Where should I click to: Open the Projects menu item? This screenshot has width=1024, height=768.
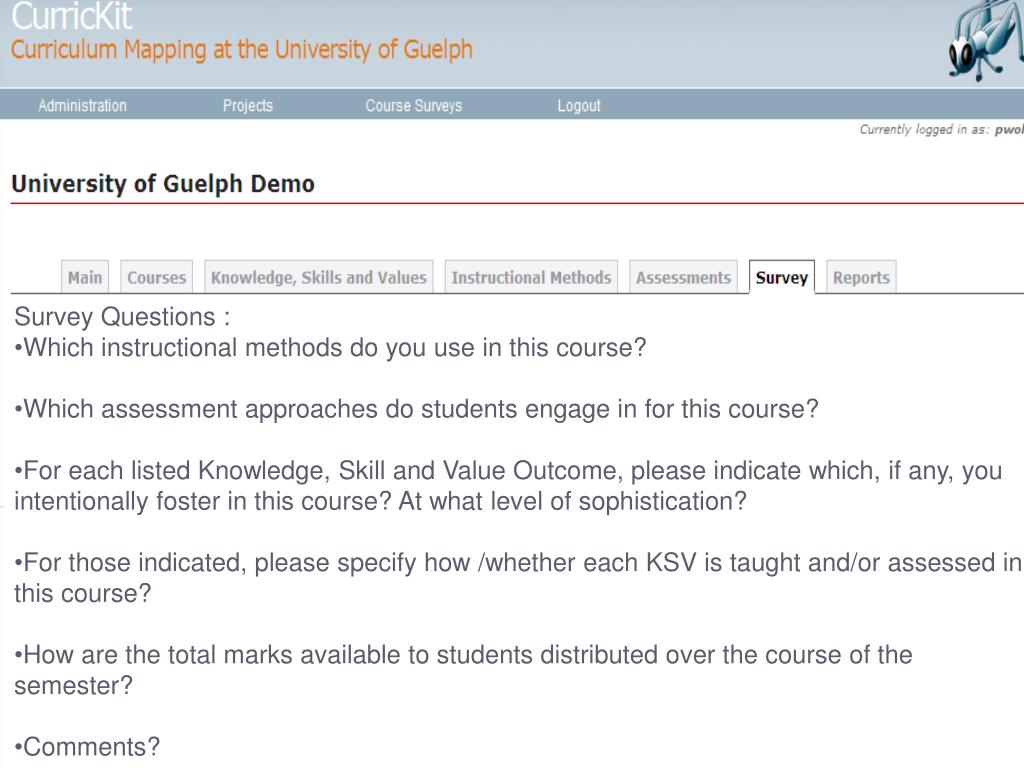tap(248, 105)
